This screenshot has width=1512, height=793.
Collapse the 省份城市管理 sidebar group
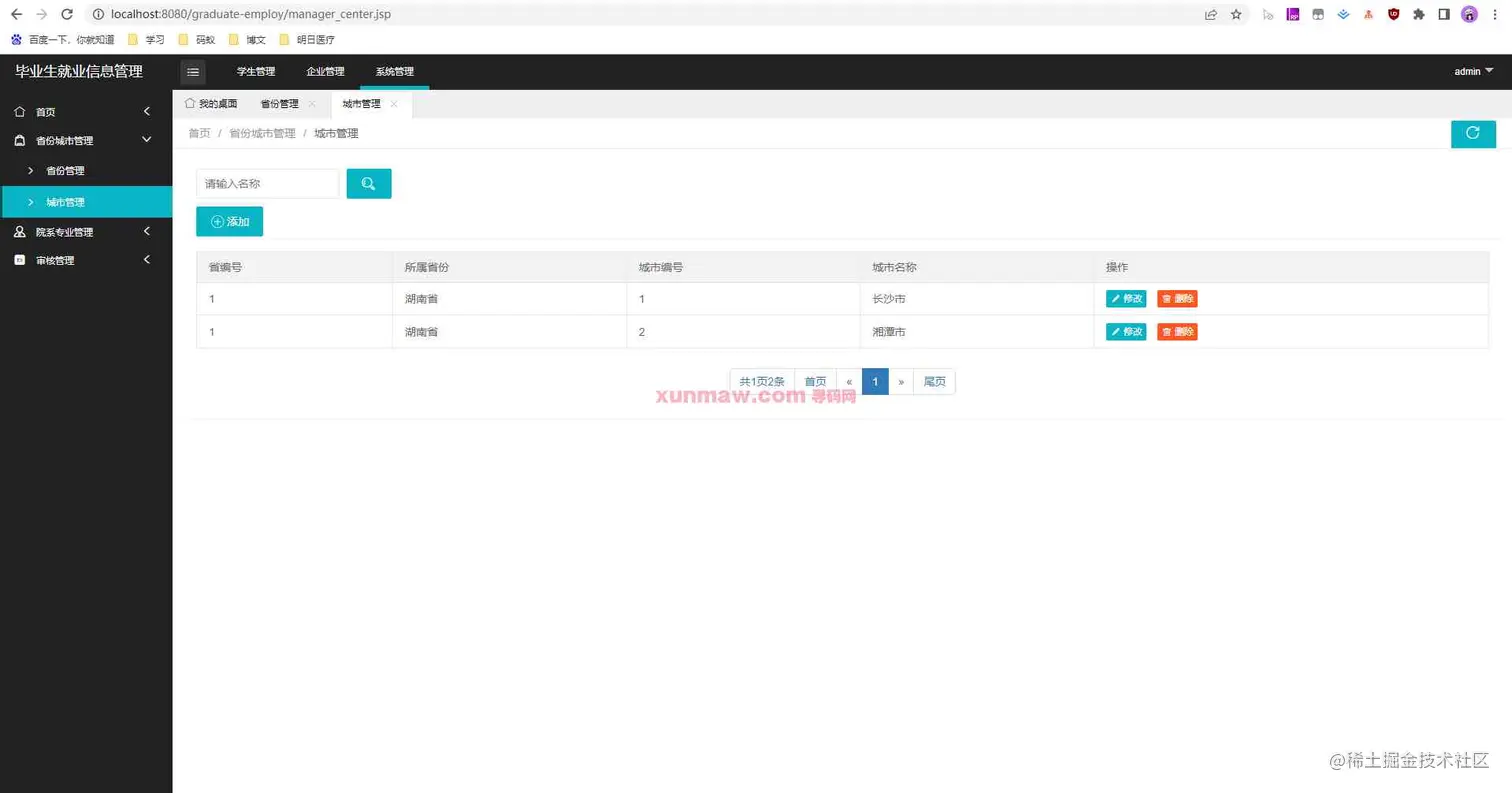click(147, 140)
